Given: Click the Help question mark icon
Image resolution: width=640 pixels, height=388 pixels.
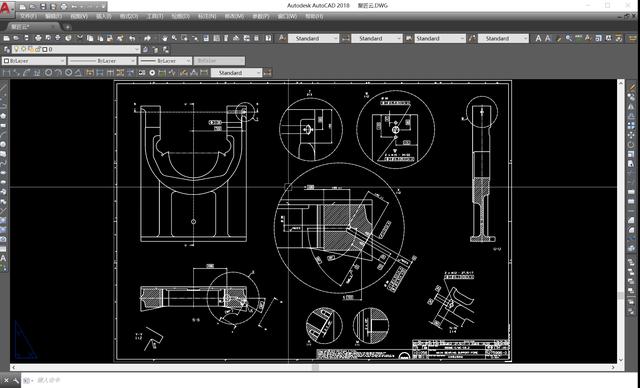Looking at the screenshot, I should coord(268,38).
